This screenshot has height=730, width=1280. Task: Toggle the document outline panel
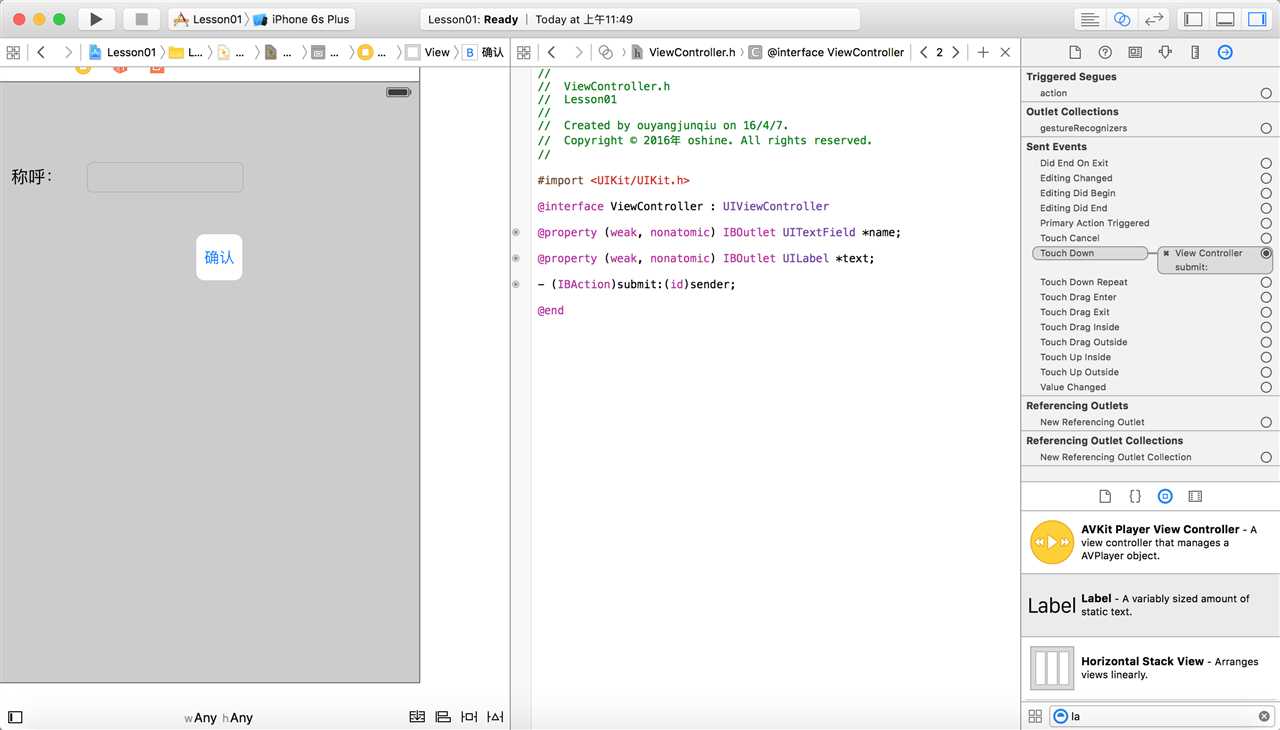pos(15,717)
